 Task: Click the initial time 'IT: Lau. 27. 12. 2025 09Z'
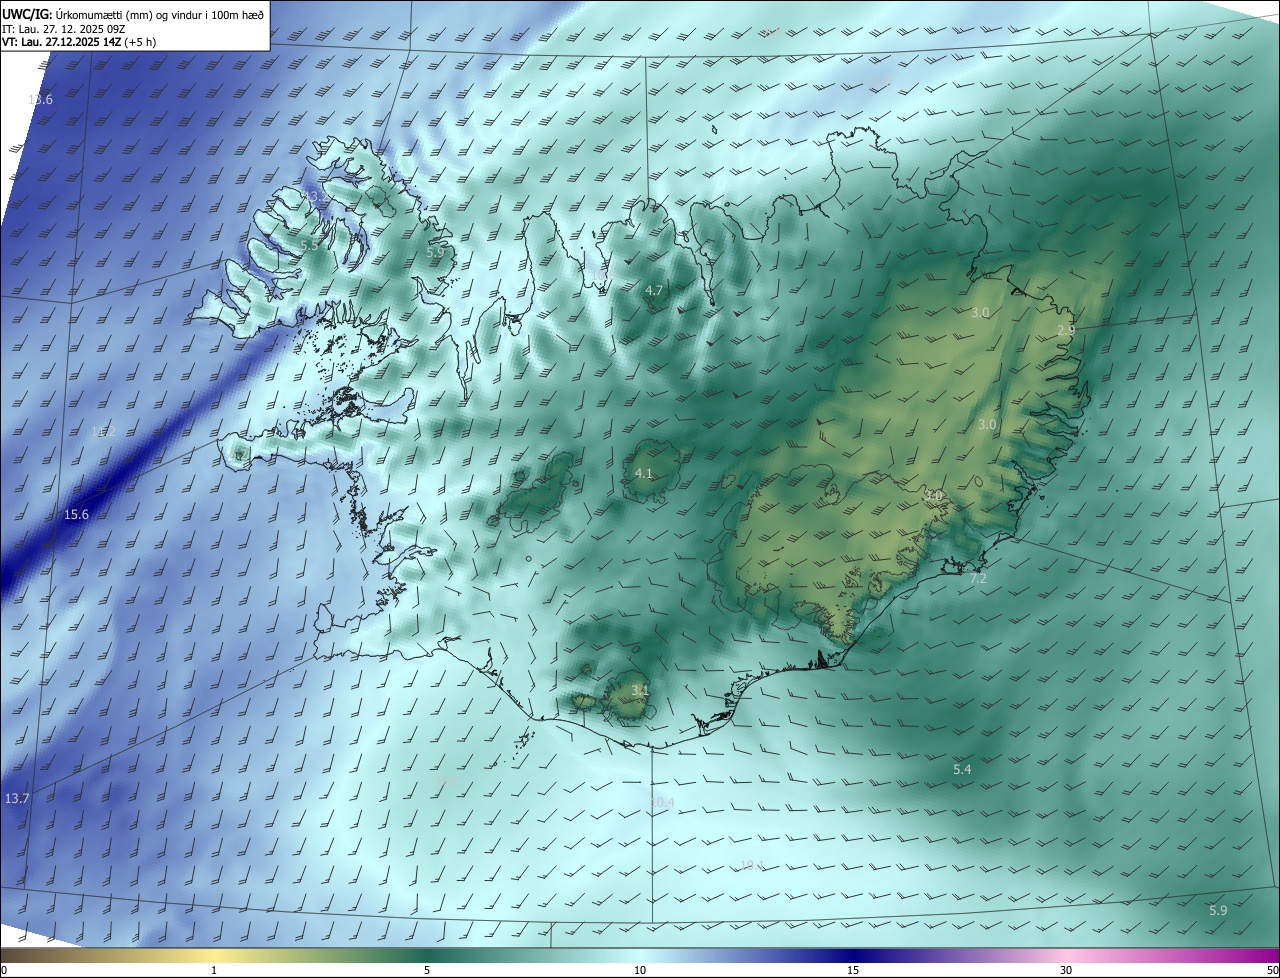[63, 29]
